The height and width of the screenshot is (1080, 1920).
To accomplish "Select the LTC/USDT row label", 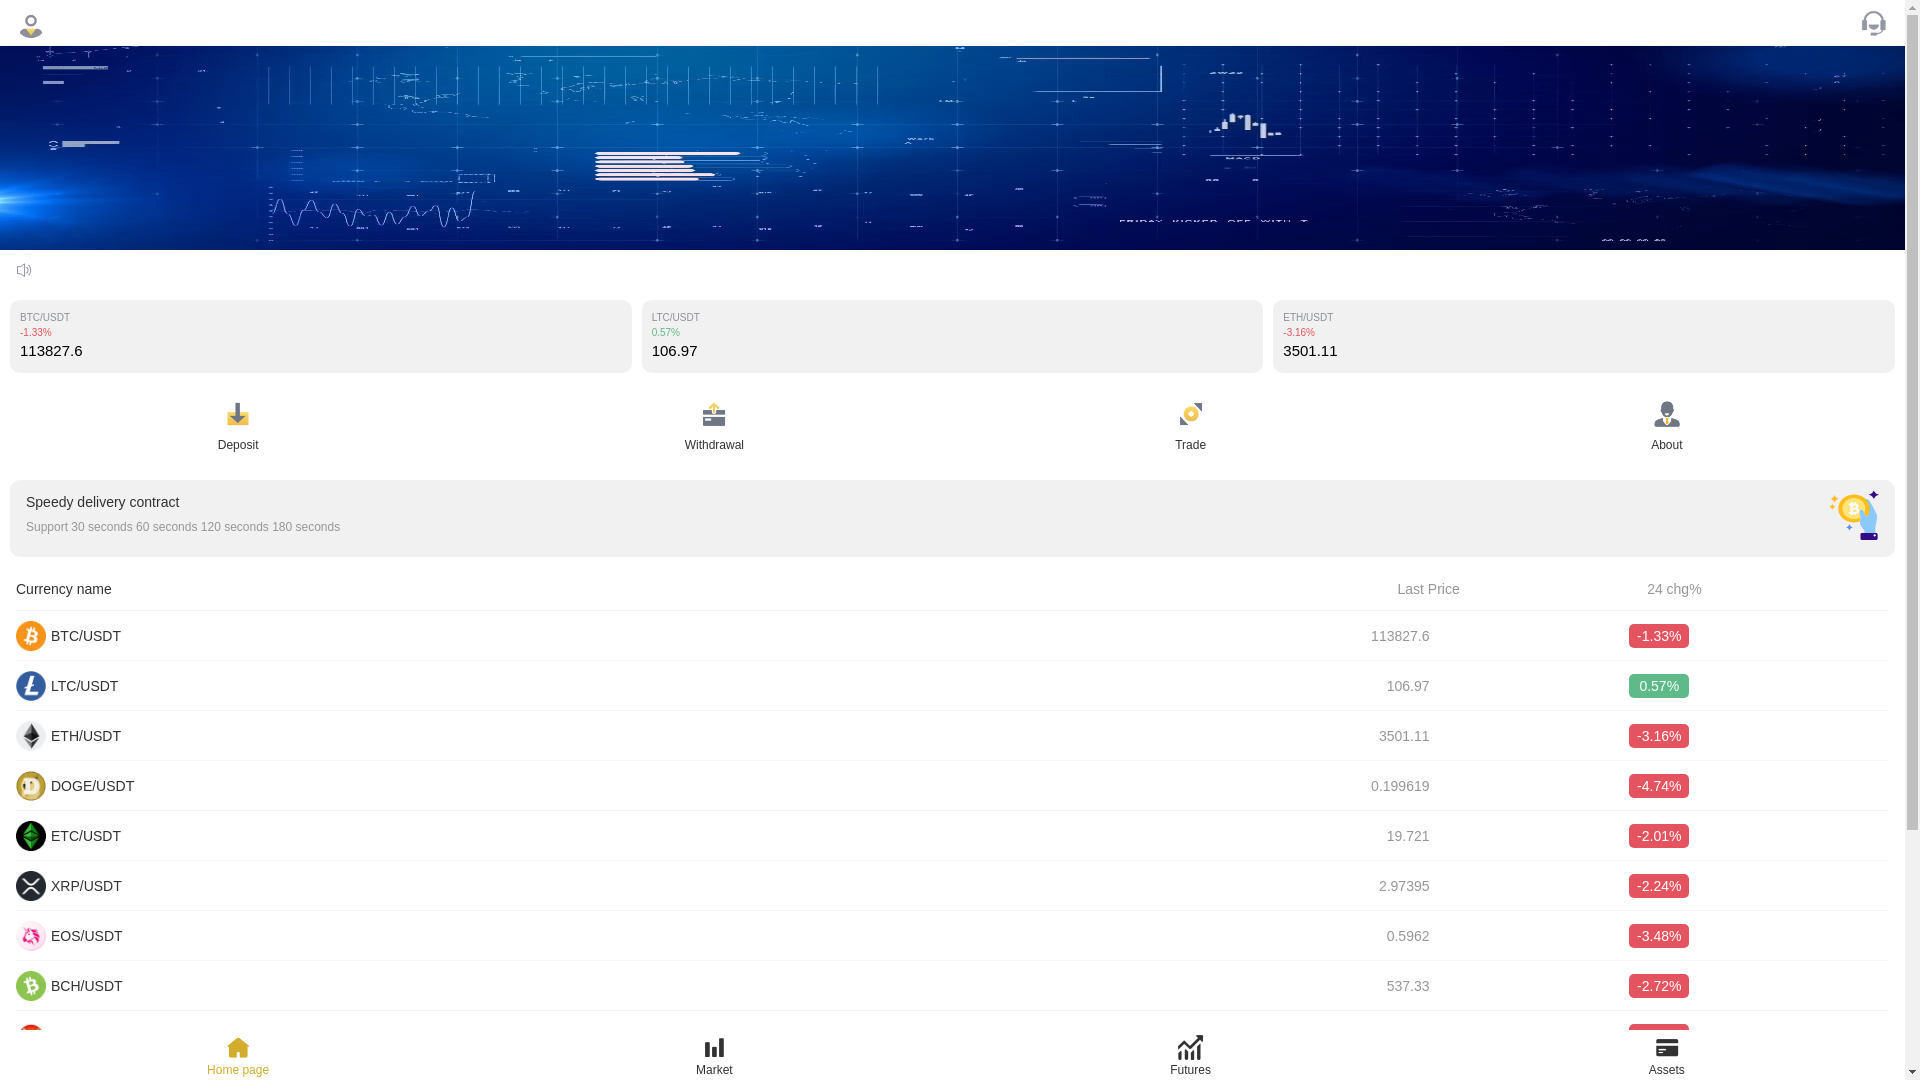I will coord(84,686).
